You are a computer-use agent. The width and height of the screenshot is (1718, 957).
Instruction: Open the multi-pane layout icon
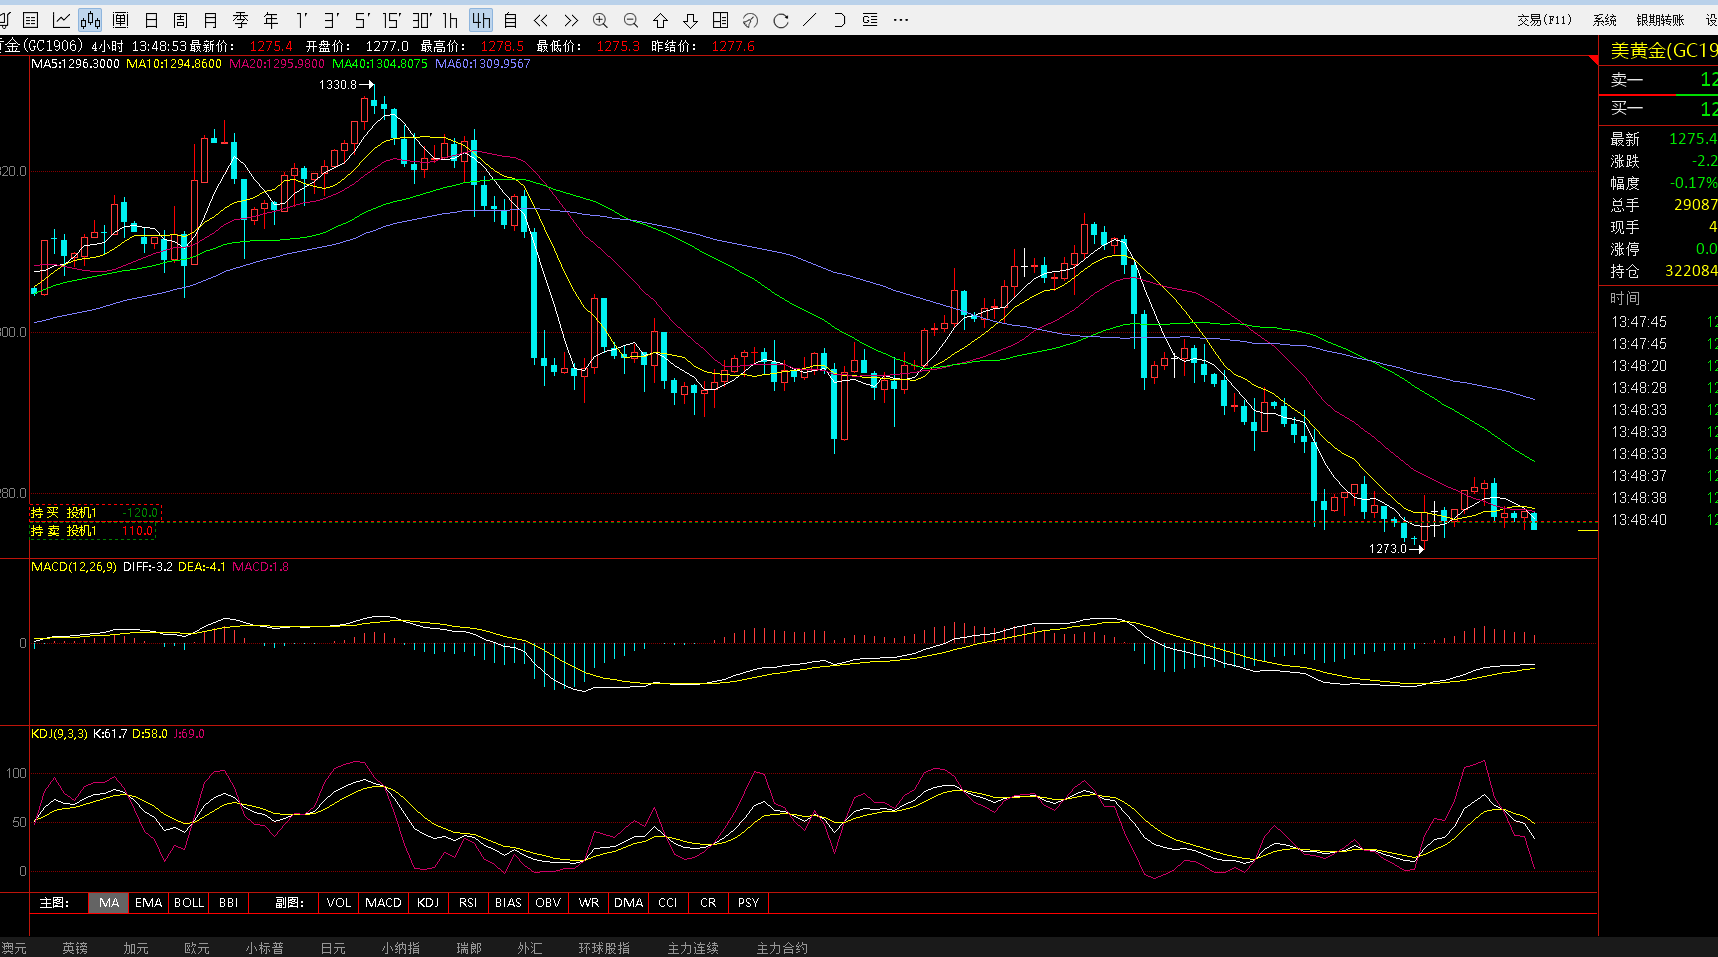pyautogui.click(x=721, y=20)
